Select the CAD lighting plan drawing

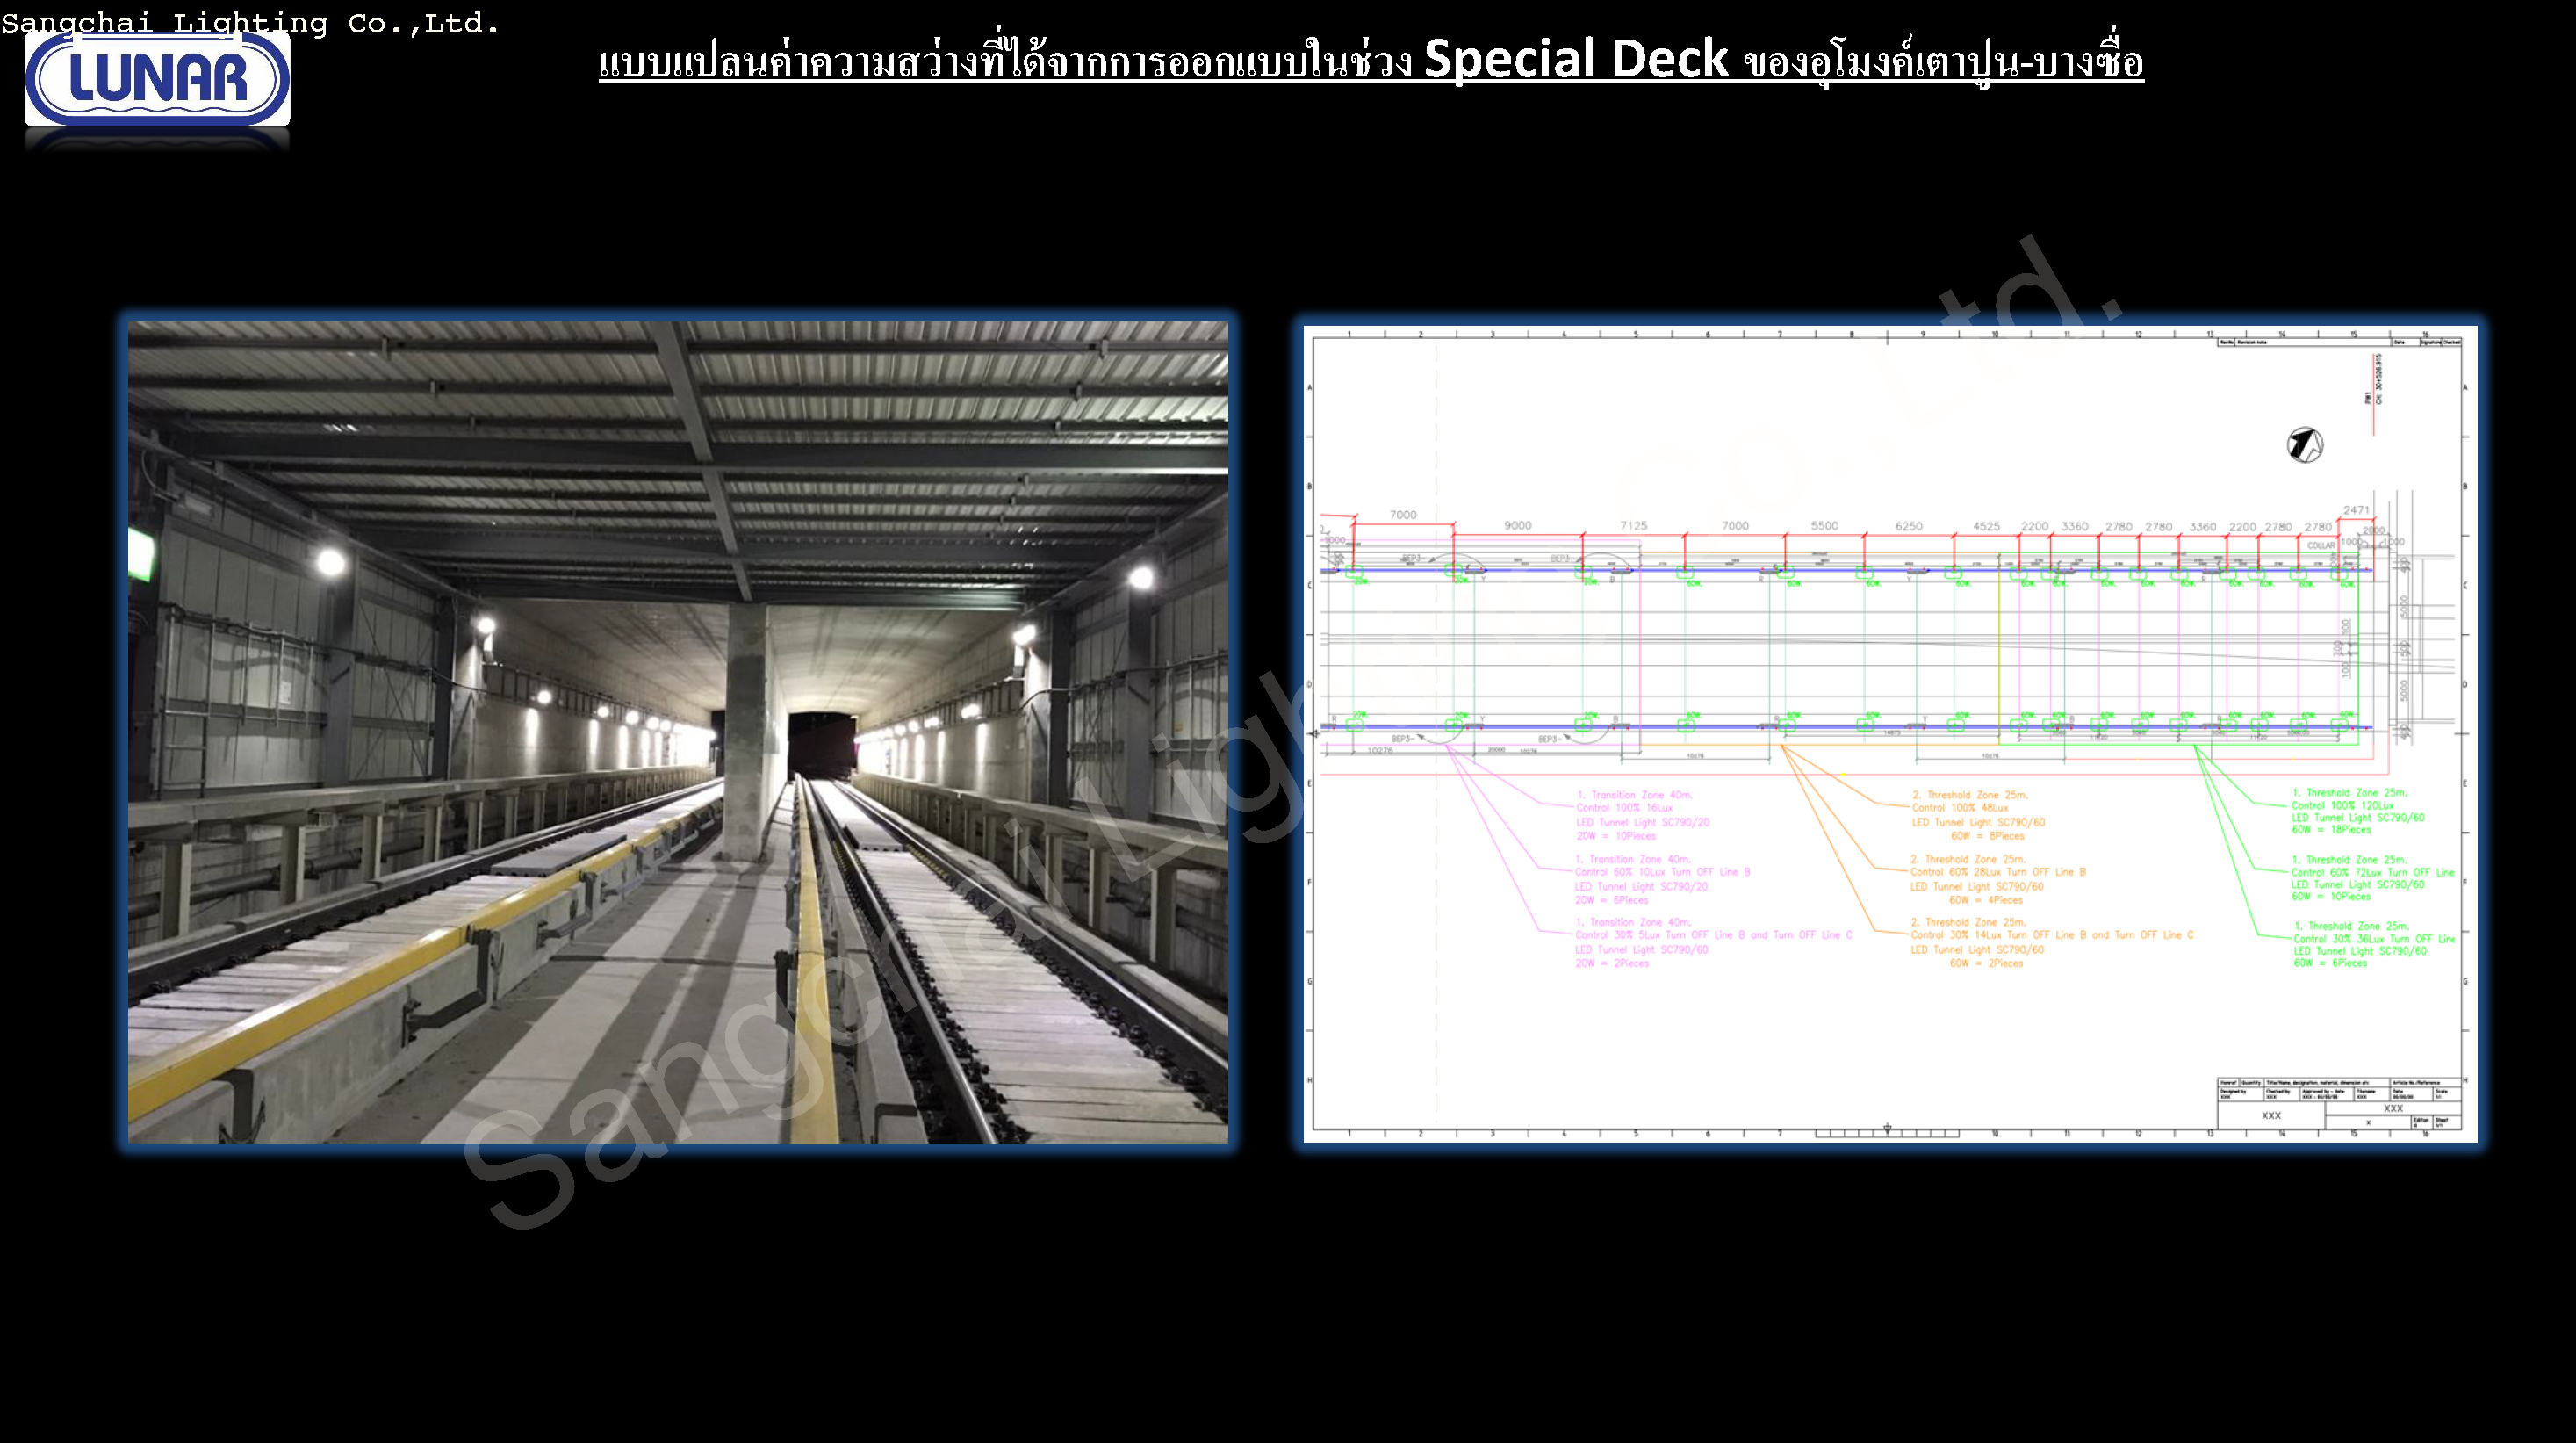[x=1889, y=733]
